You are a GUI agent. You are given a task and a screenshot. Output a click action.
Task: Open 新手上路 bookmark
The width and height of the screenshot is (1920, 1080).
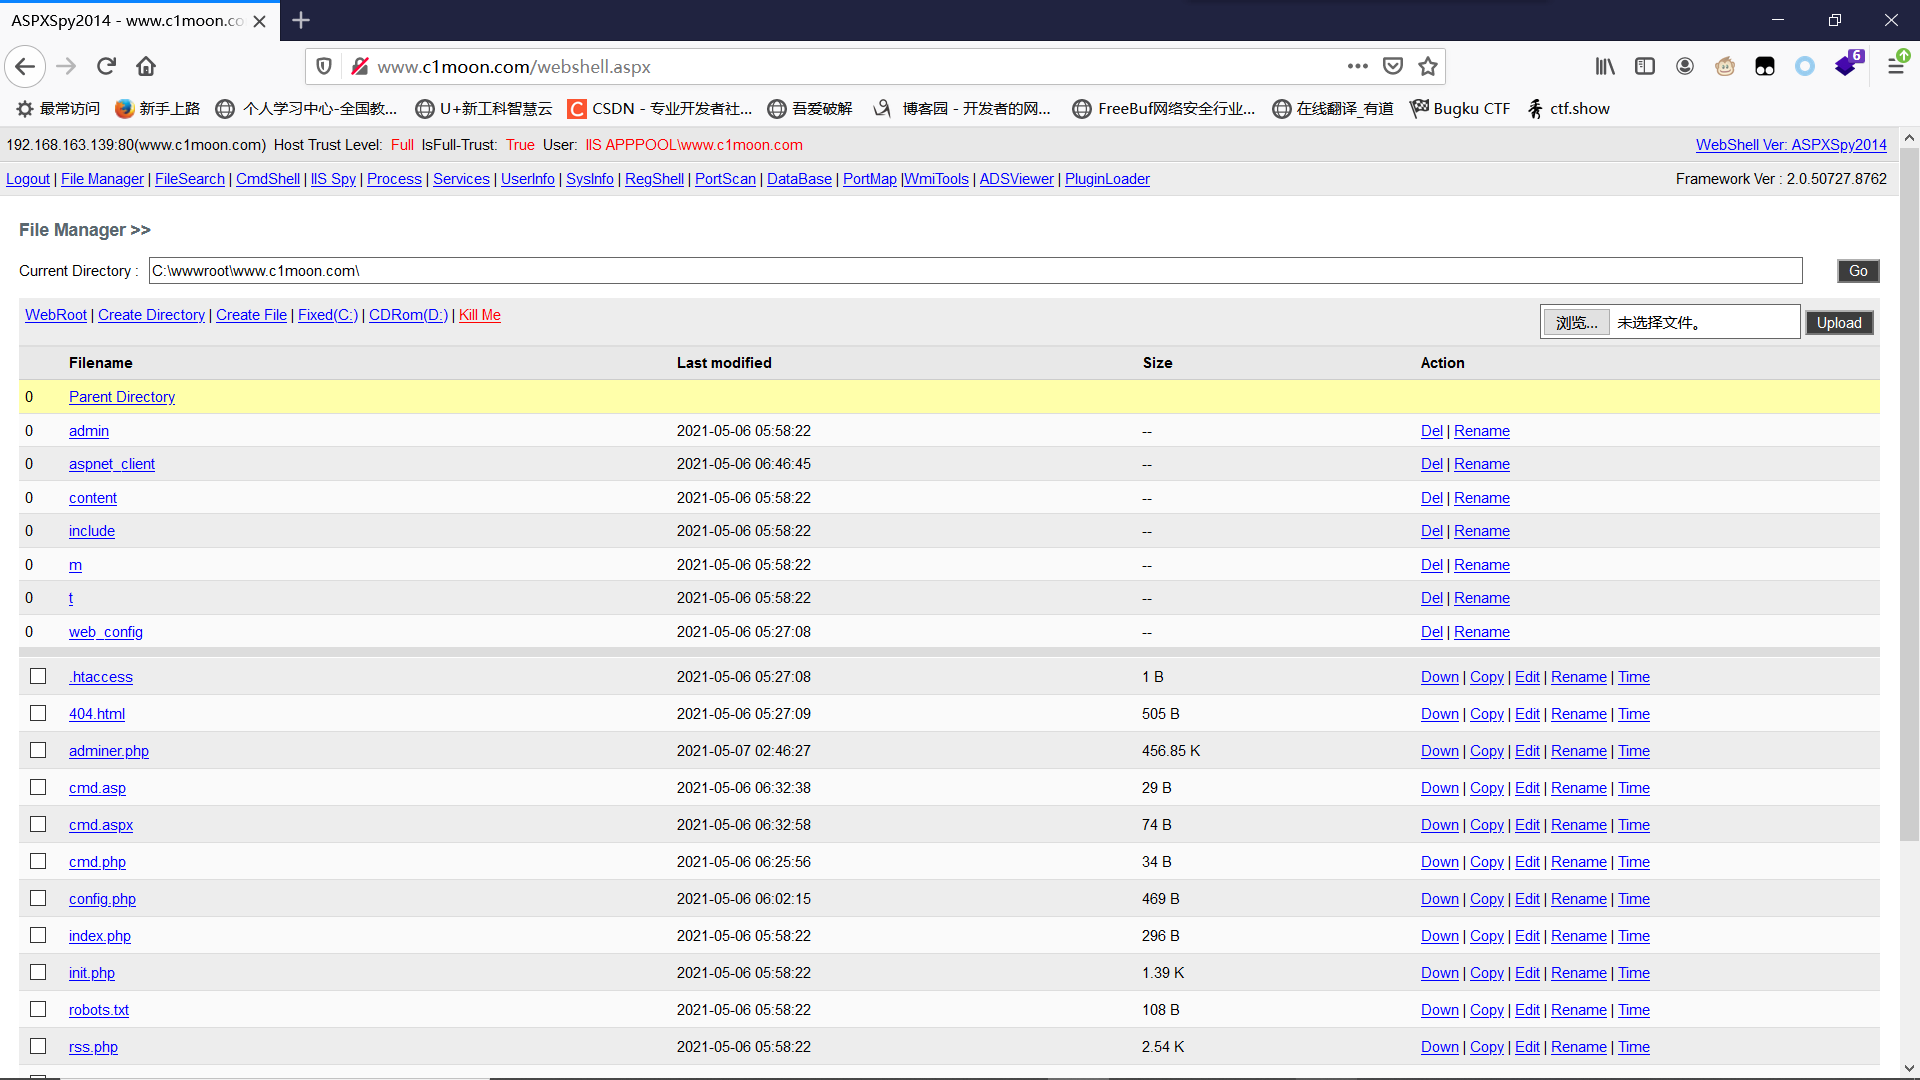tap(158, 108)
